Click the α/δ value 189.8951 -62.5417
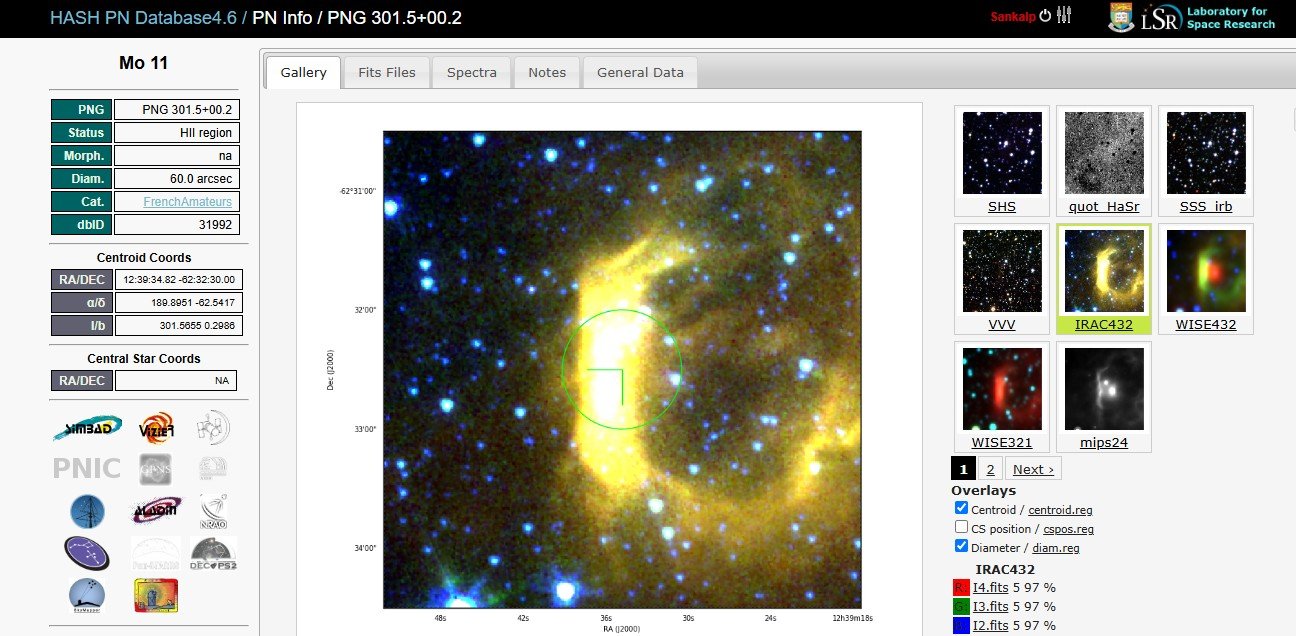 (x=179, y=303)
